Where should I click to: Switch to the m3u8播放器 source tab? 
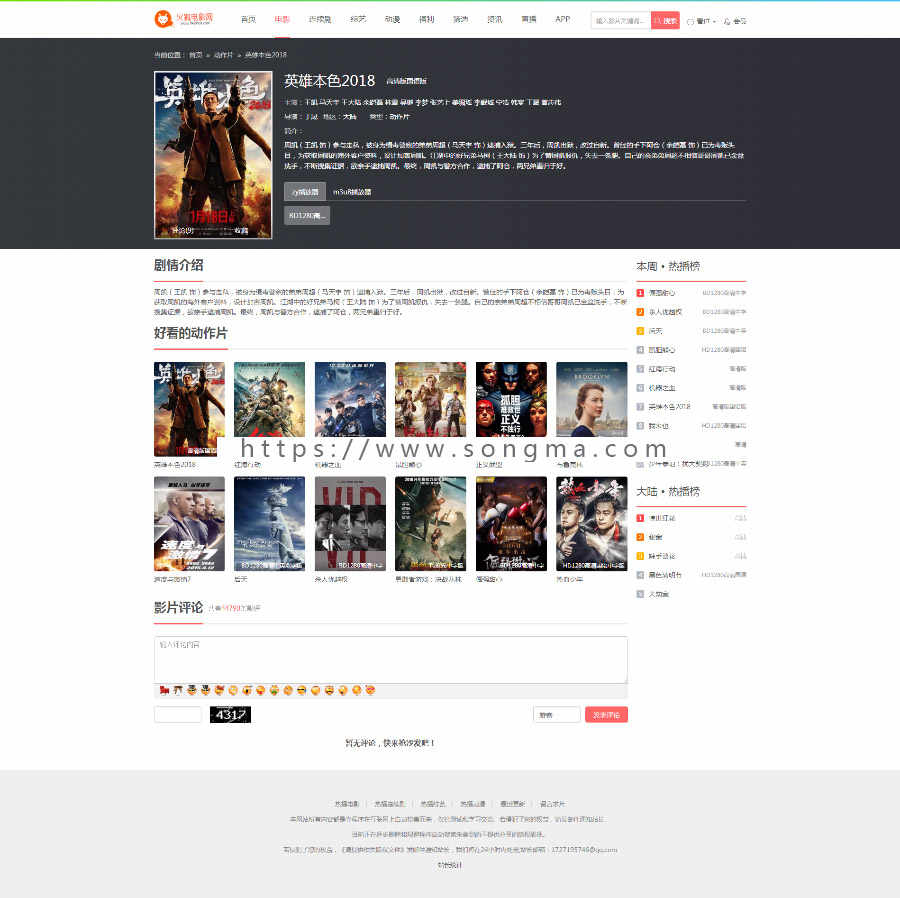tap(352, 192)
